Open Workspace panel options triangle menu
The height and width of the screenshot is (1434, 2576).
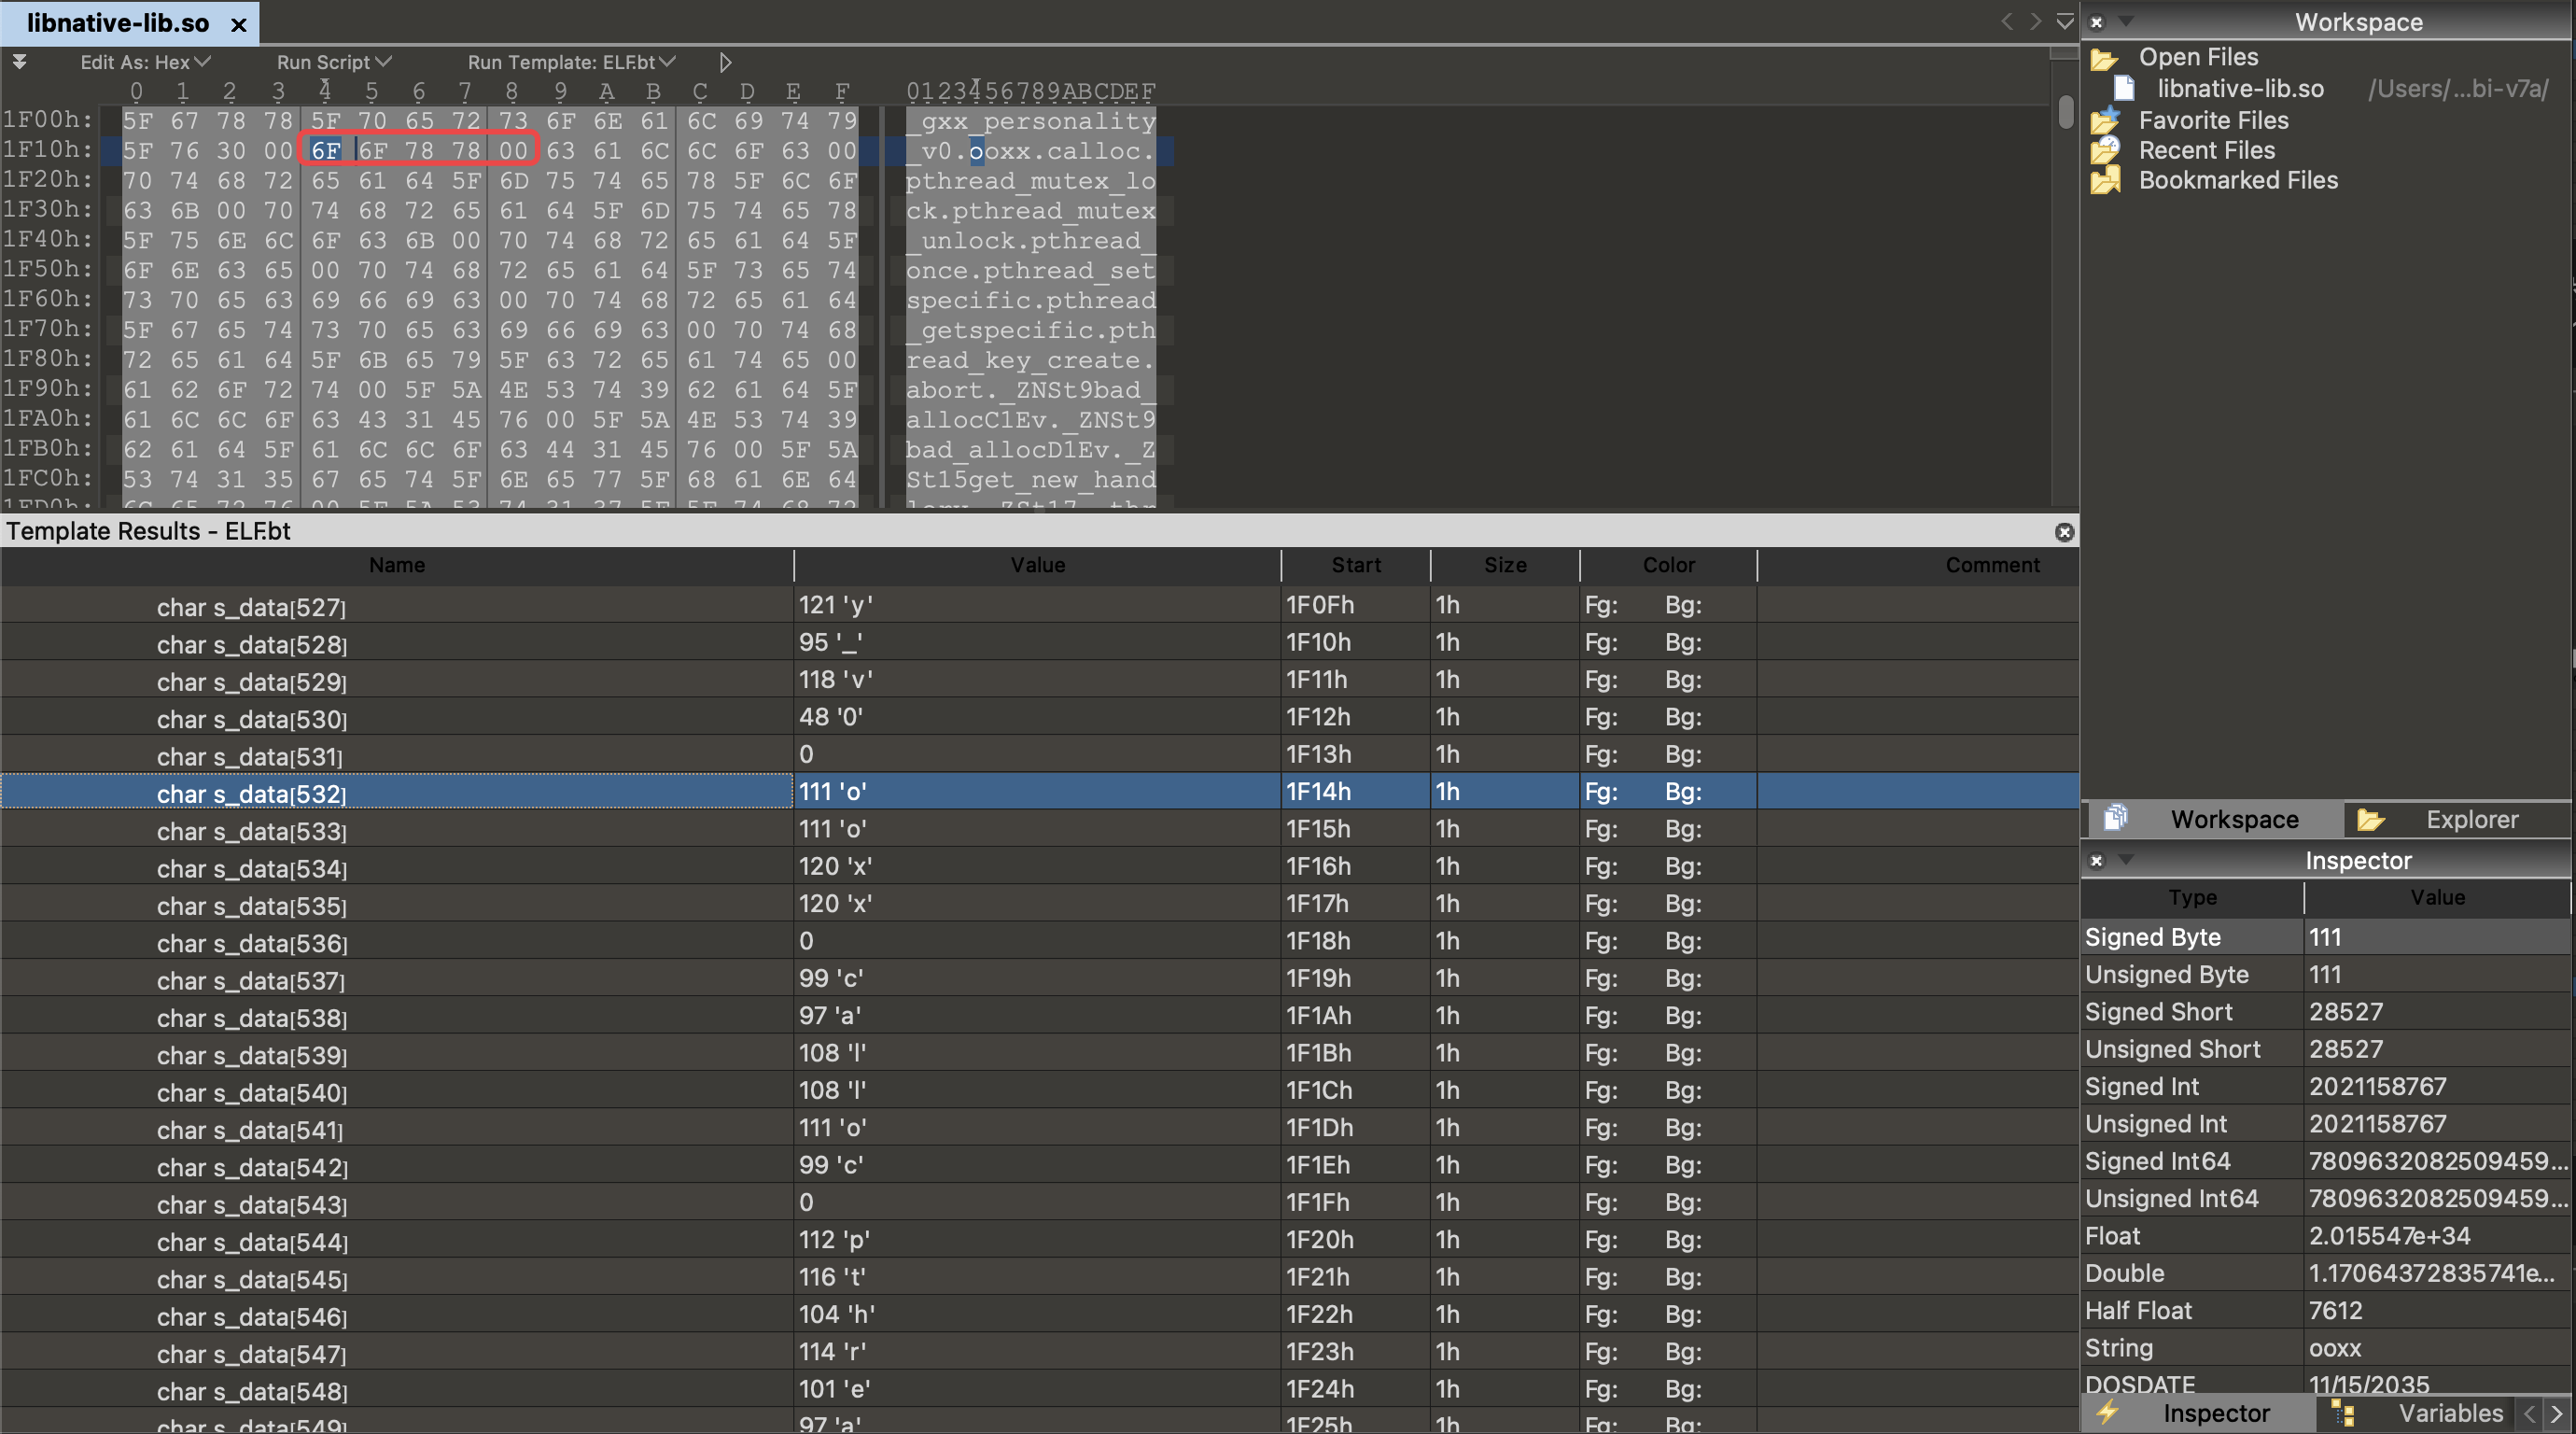coord(2127,22)
